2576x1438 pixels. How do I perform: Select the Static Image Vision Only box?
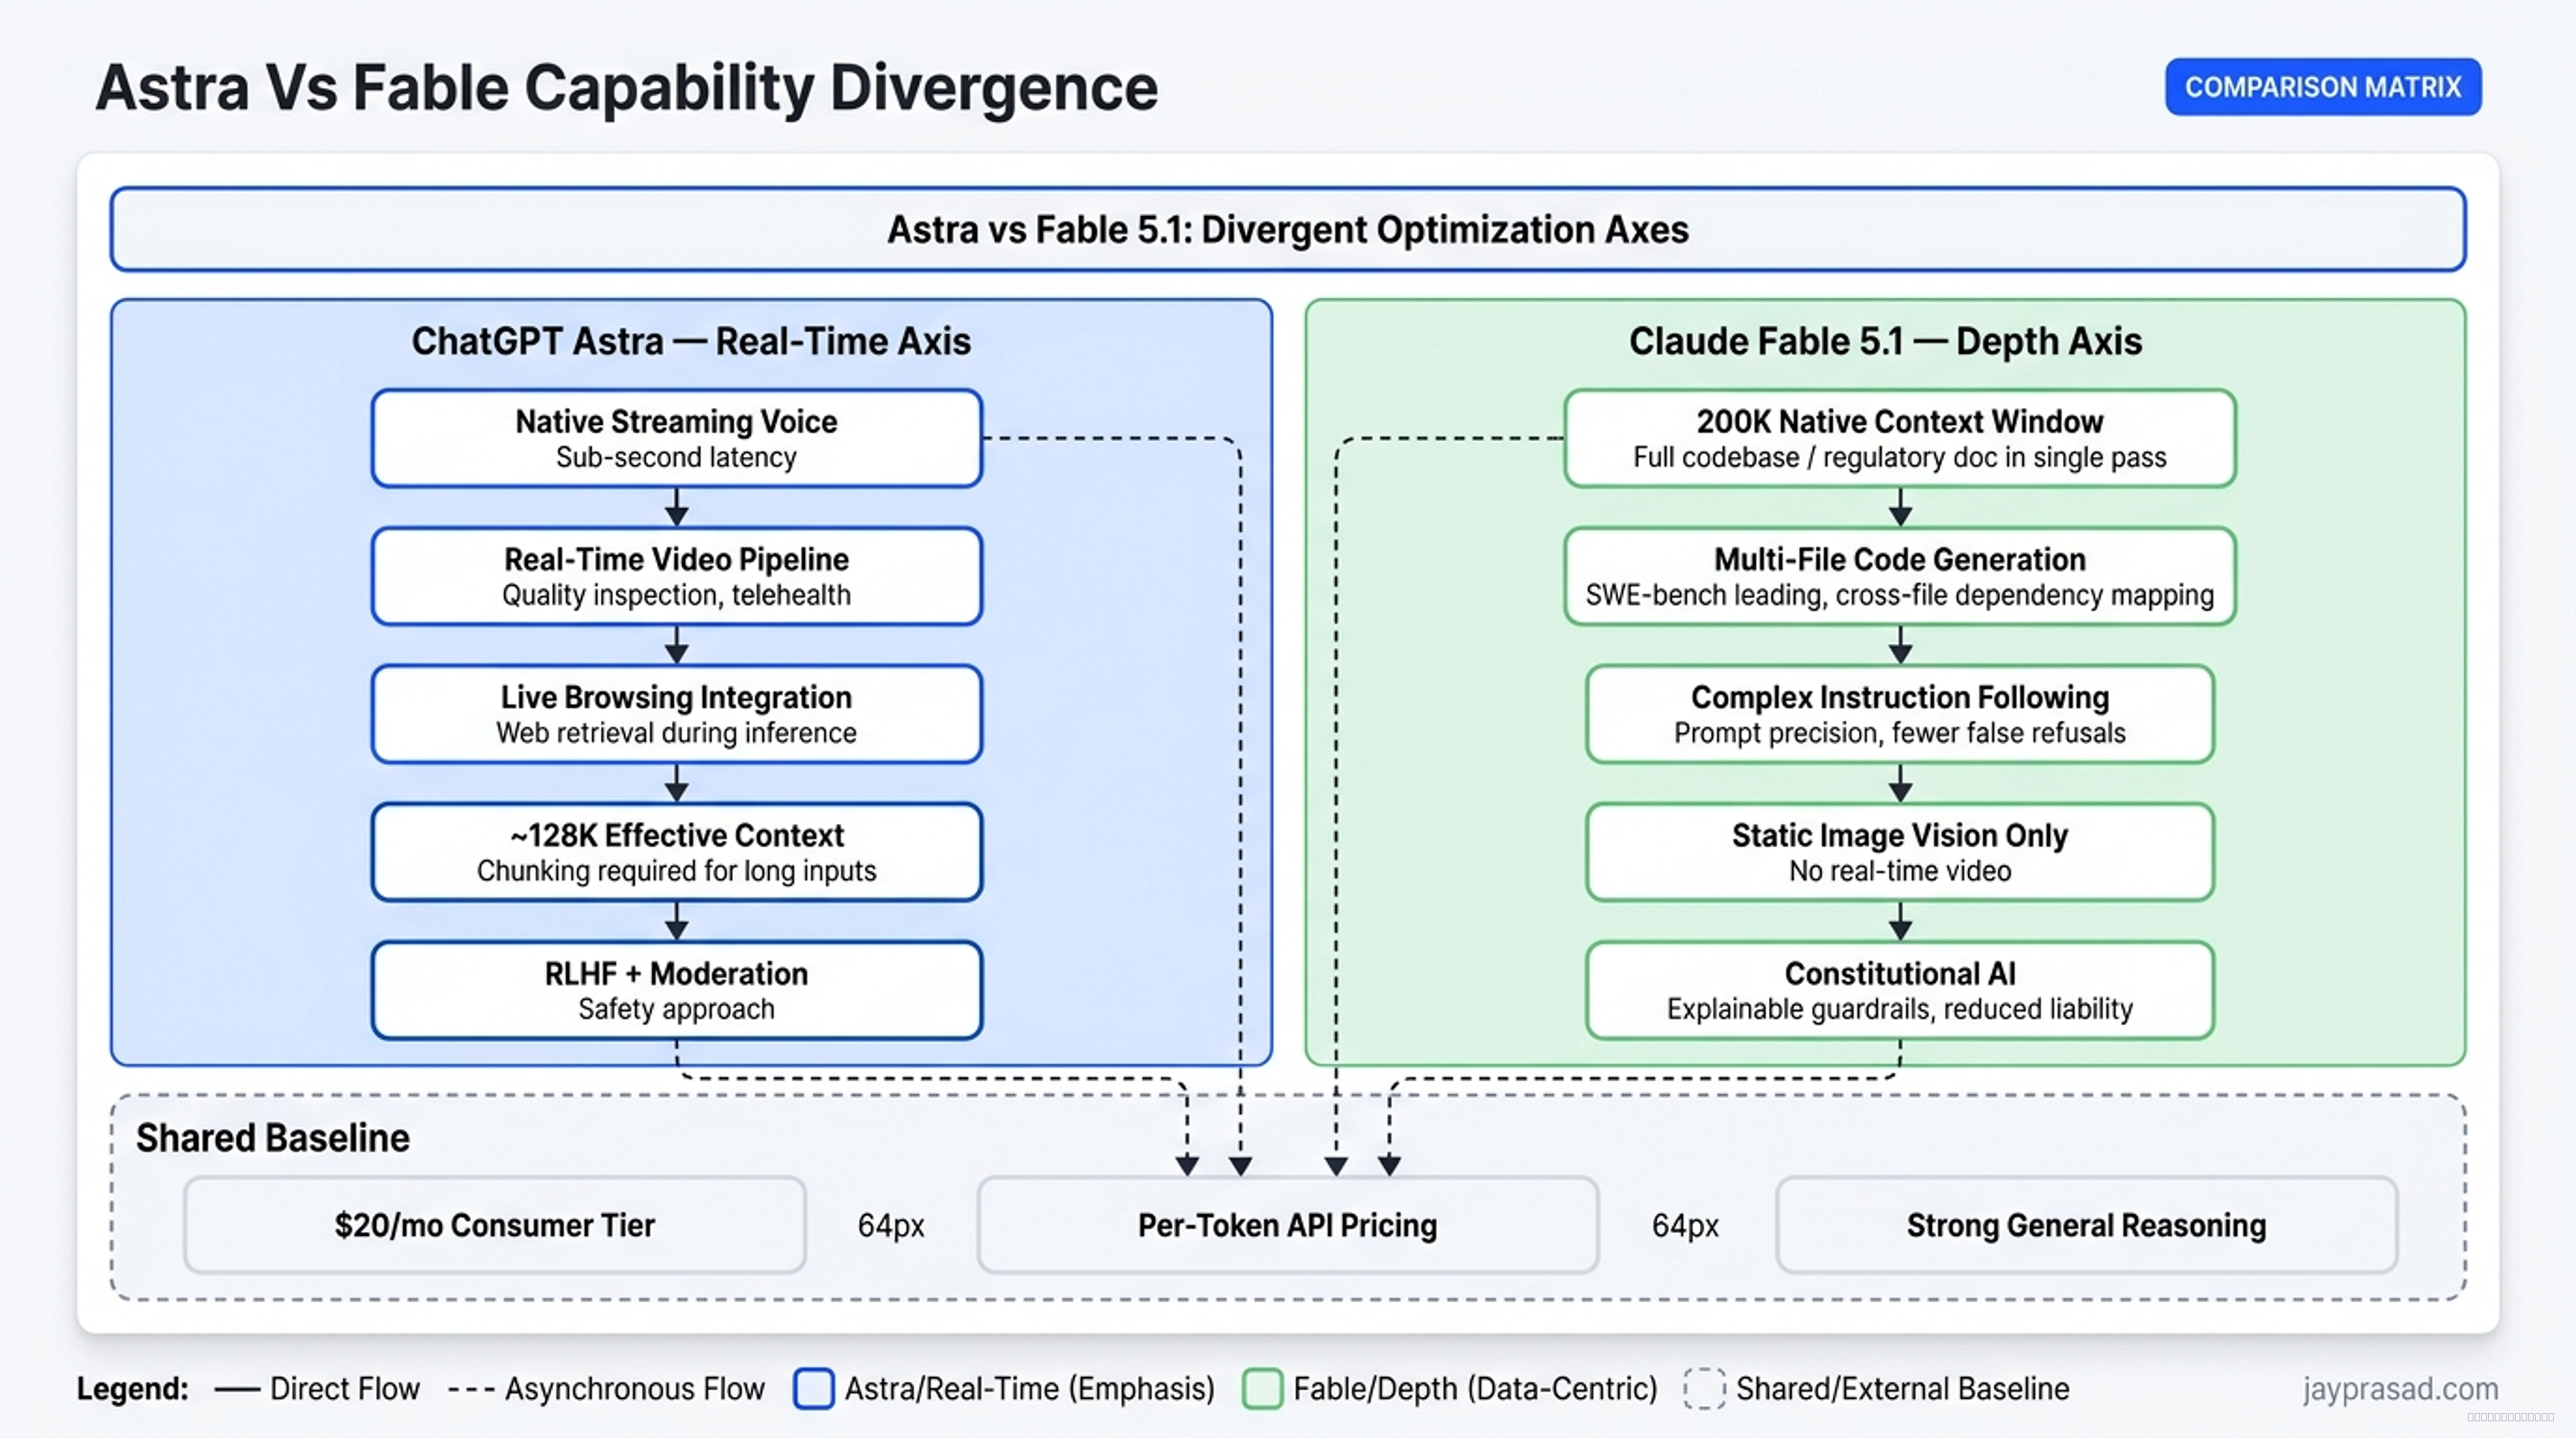1900,853
